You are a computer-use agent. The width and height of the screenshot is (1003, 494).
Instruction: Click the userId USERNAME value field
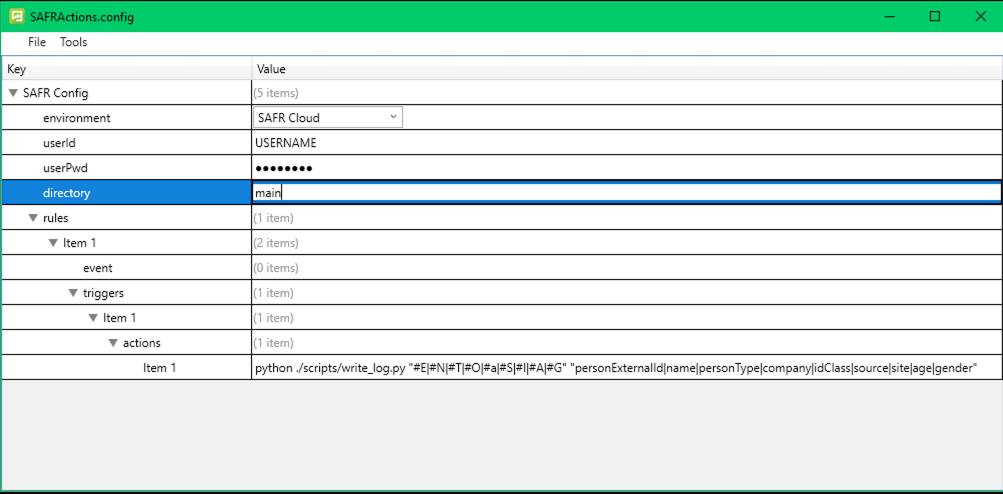(x=625, y=143)
